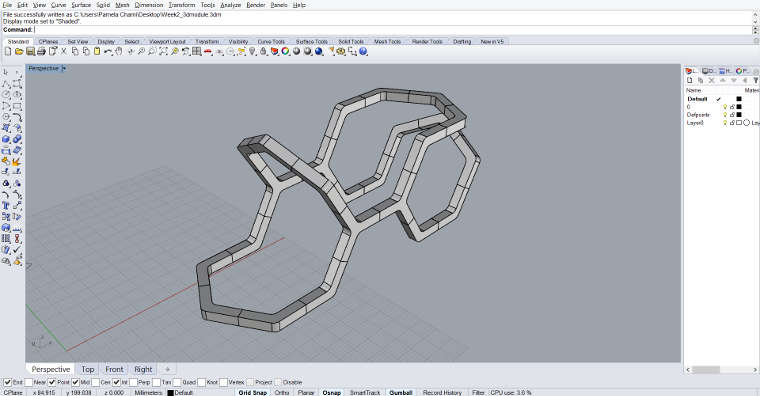Image resolution: width=760 pixels, height=396 pixels.
Task: Enable the Cen osnap checkbox
Action: pos(95,382)
